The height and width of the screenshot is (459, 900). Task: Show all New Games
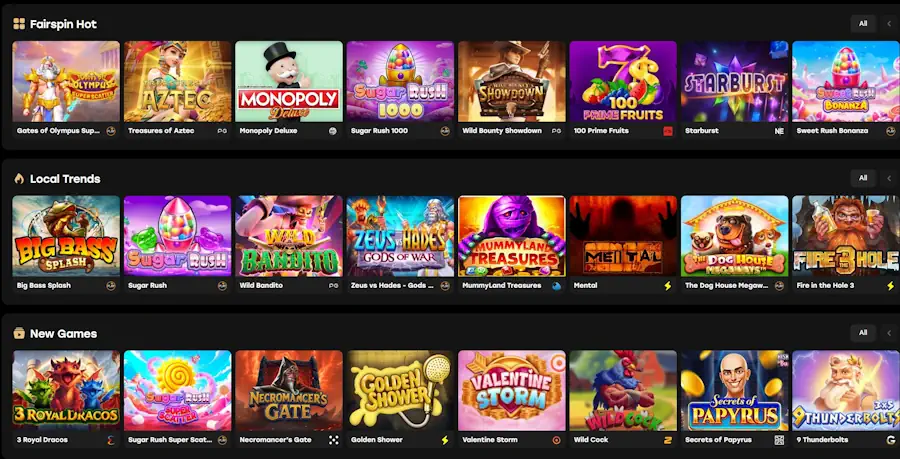click(x=863, y=333)
